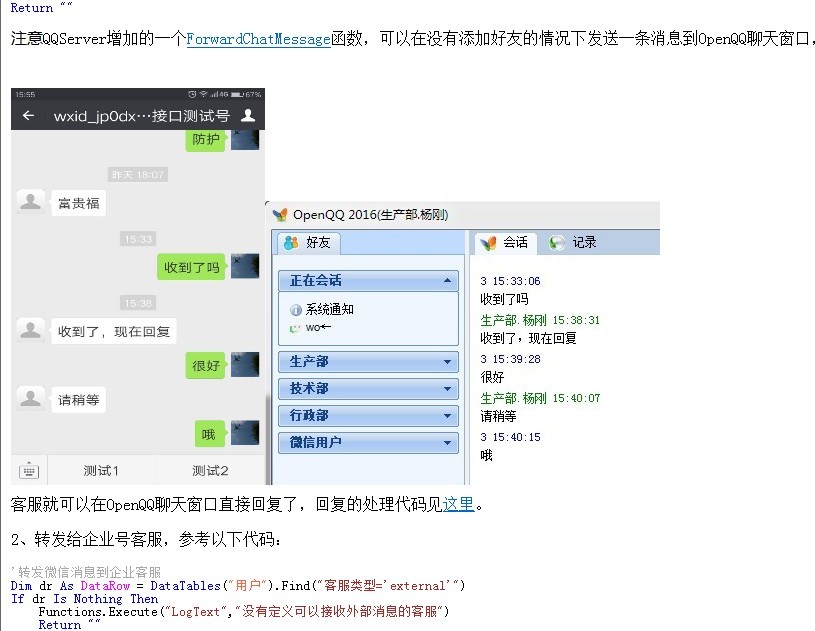
Task: Tap the back arrow in the WeChat header
Action: pos(28,115)
